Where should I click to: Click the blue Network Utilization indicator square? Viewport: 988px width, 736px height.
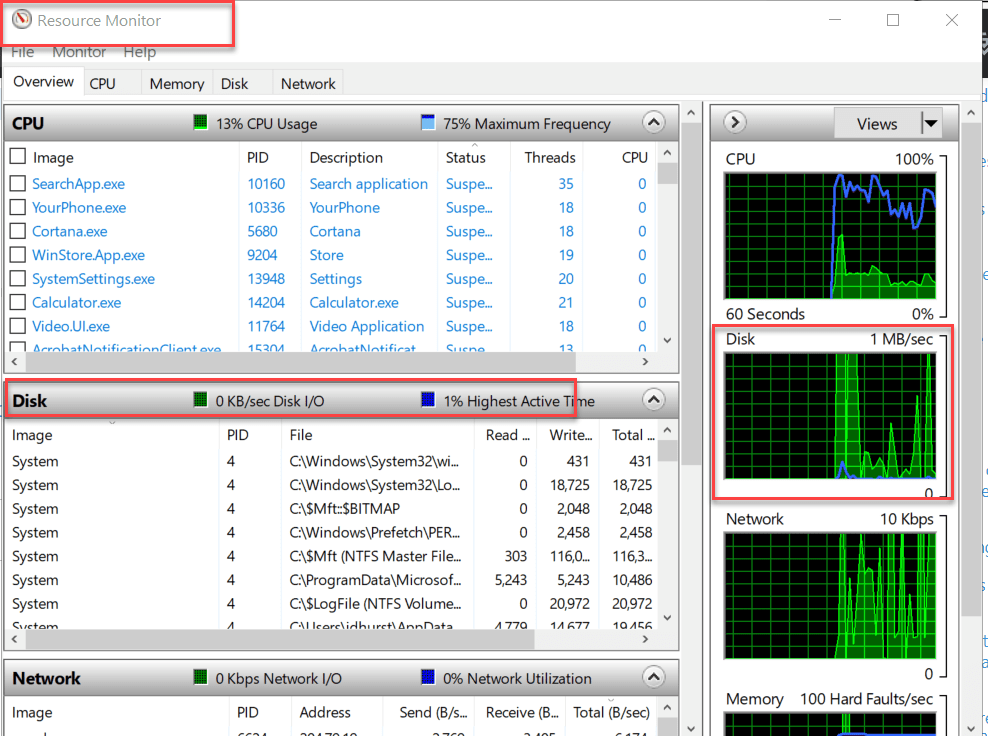[x=428, y=679]
